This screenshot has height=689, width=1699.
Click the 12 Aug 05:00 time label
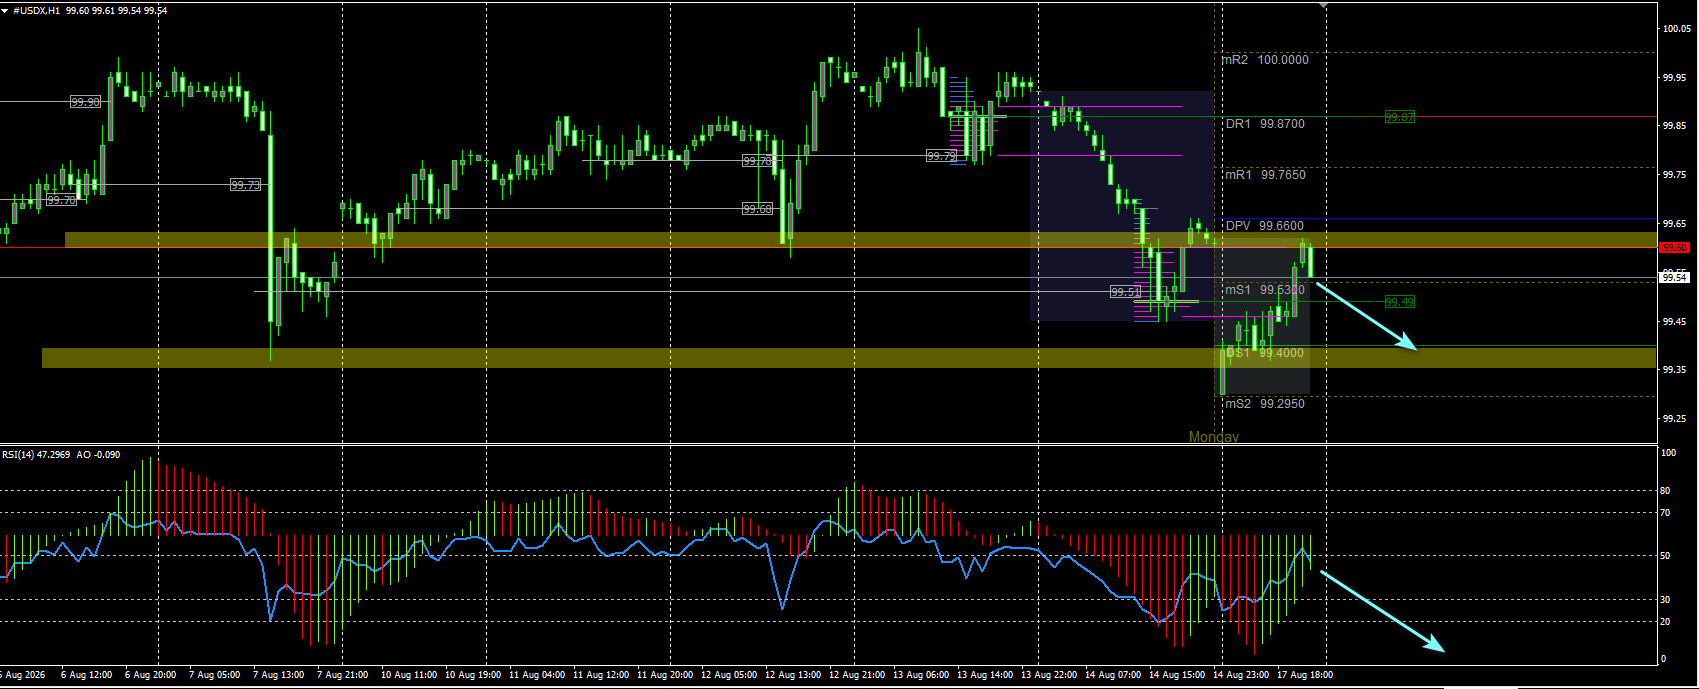tap(729, 675)
